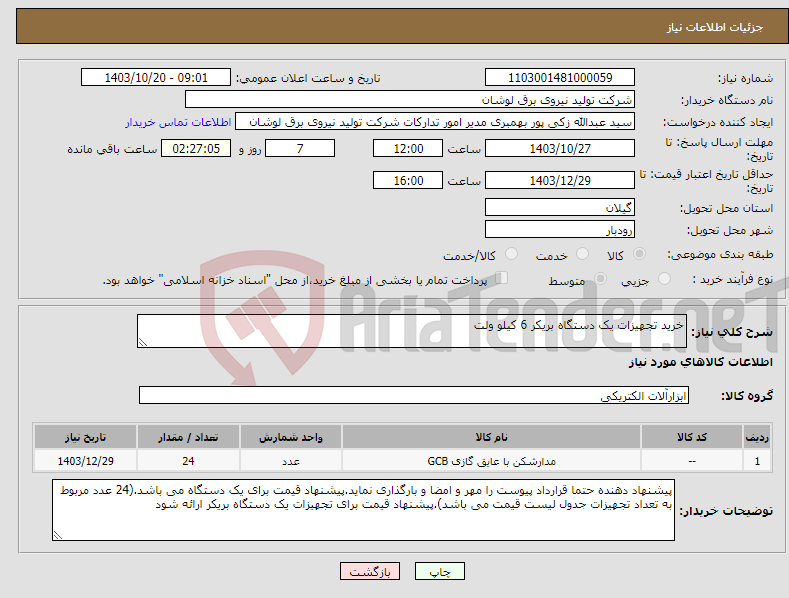The width and height of the screenshot is (789, 598).
Task: Click unit cell عدد
Action: coord(291,461)
